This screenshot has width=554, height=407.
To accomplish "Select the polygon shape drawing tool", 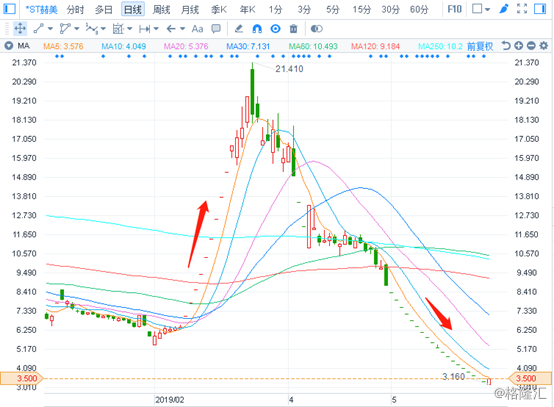I will 65,29.
